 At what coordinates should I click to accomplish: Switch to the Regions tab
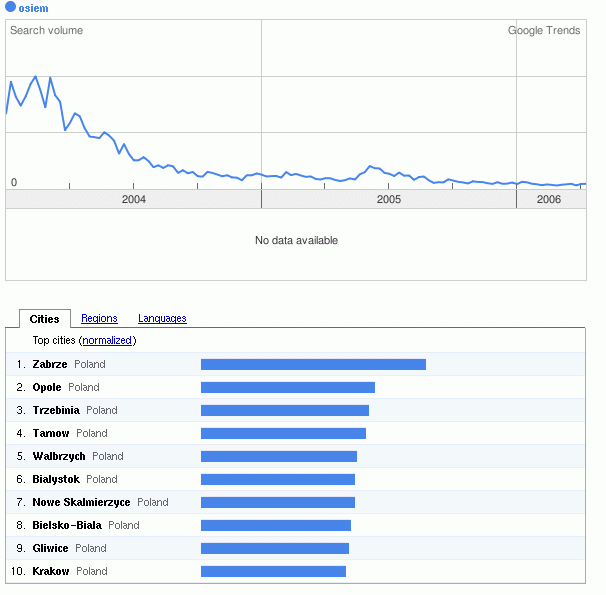click(x=99, y=319)
